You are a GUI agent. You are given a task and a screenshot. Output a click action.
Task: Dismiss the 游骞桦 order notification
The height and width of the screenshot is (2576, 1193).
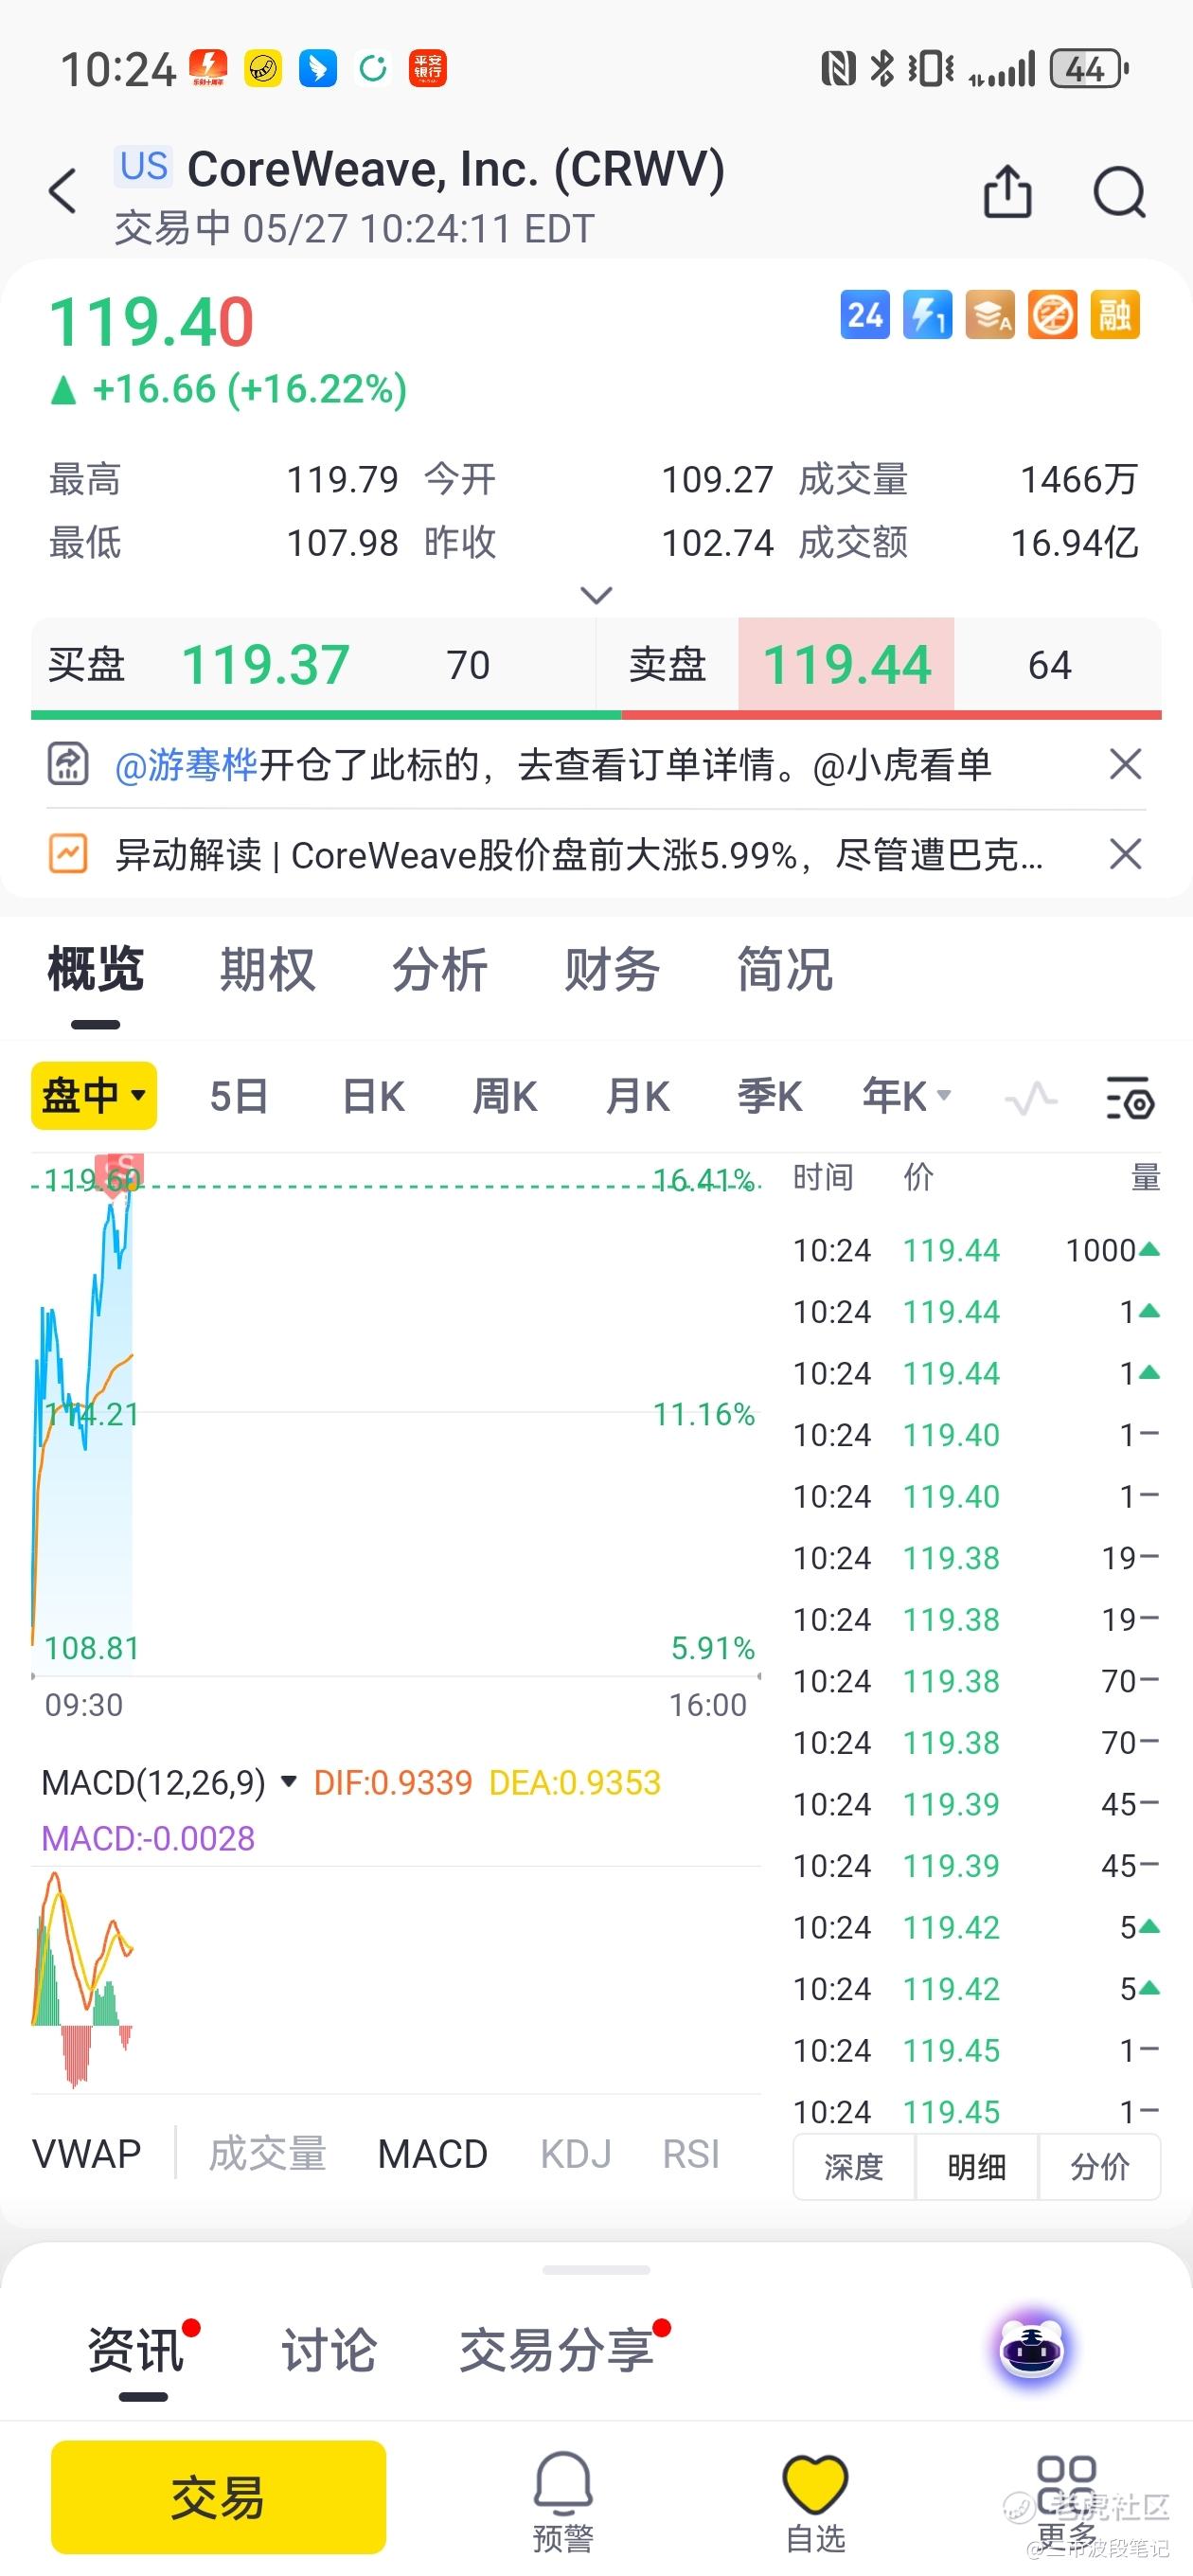pyautogui.click(x=1125, y=765)
